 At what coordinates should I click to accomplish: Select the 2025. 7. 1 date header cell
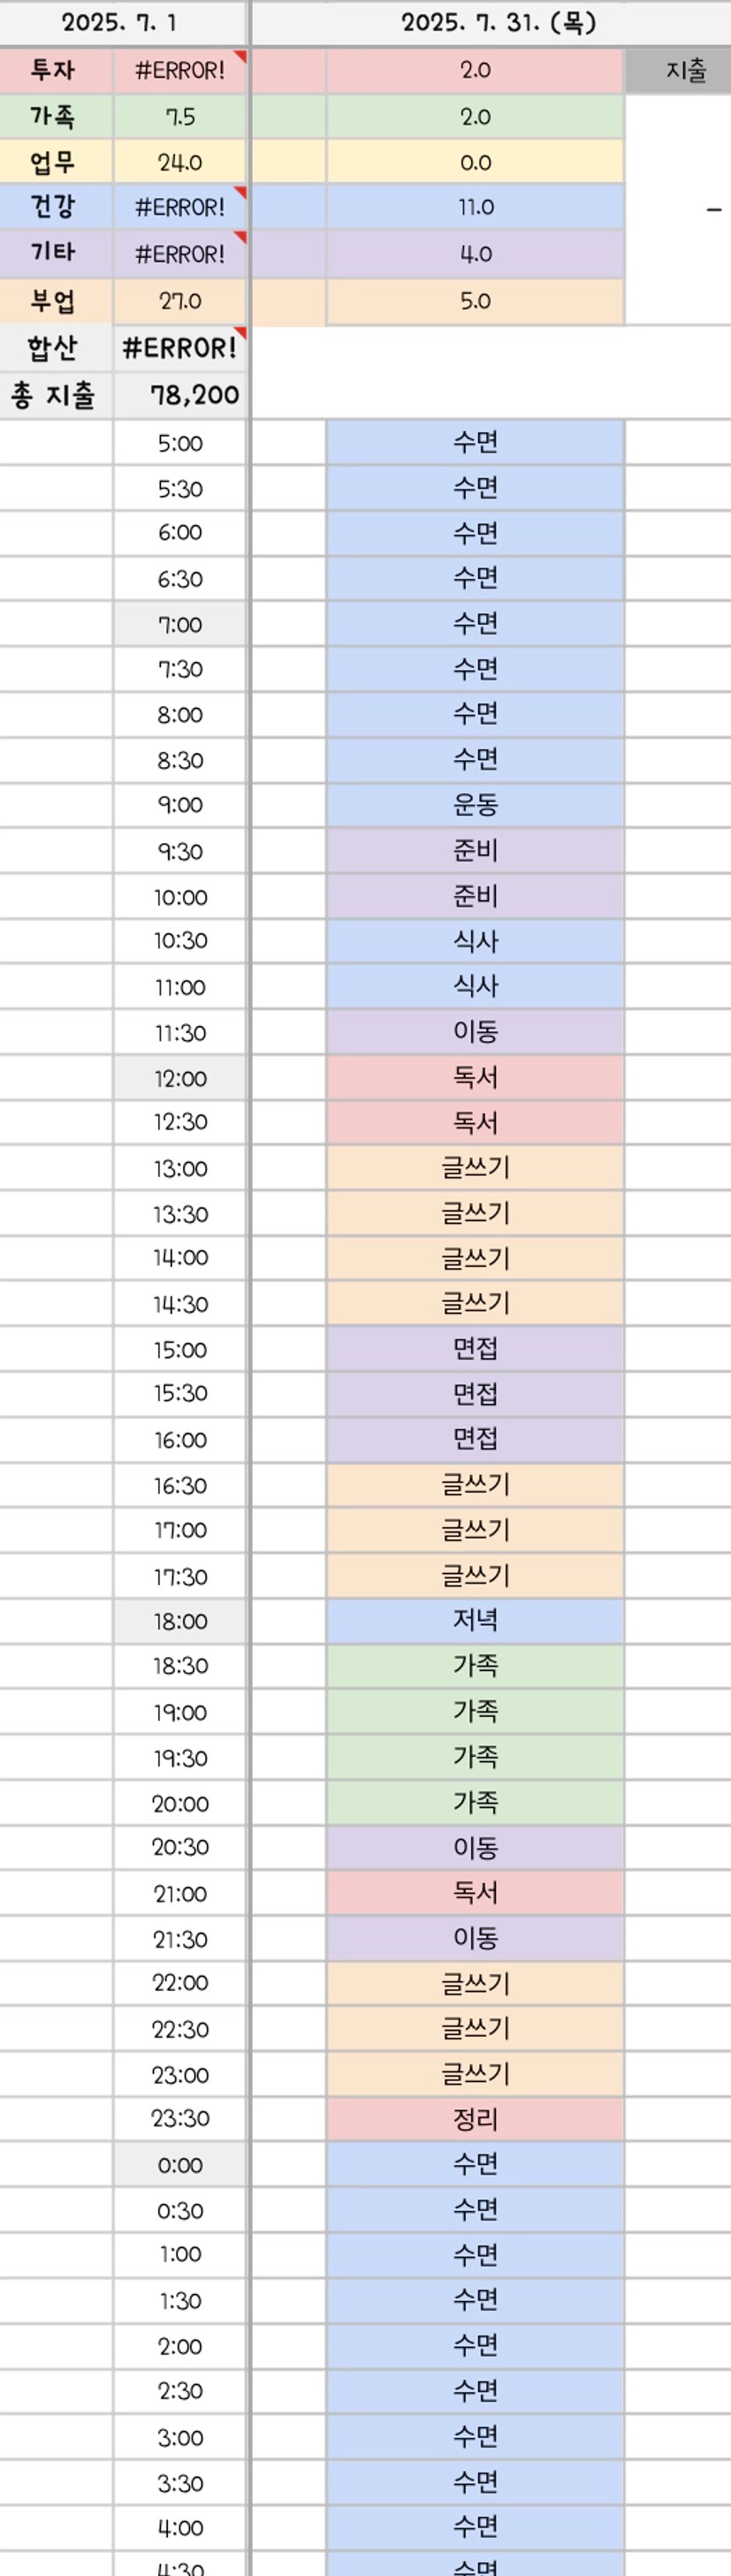click(121, 22)
